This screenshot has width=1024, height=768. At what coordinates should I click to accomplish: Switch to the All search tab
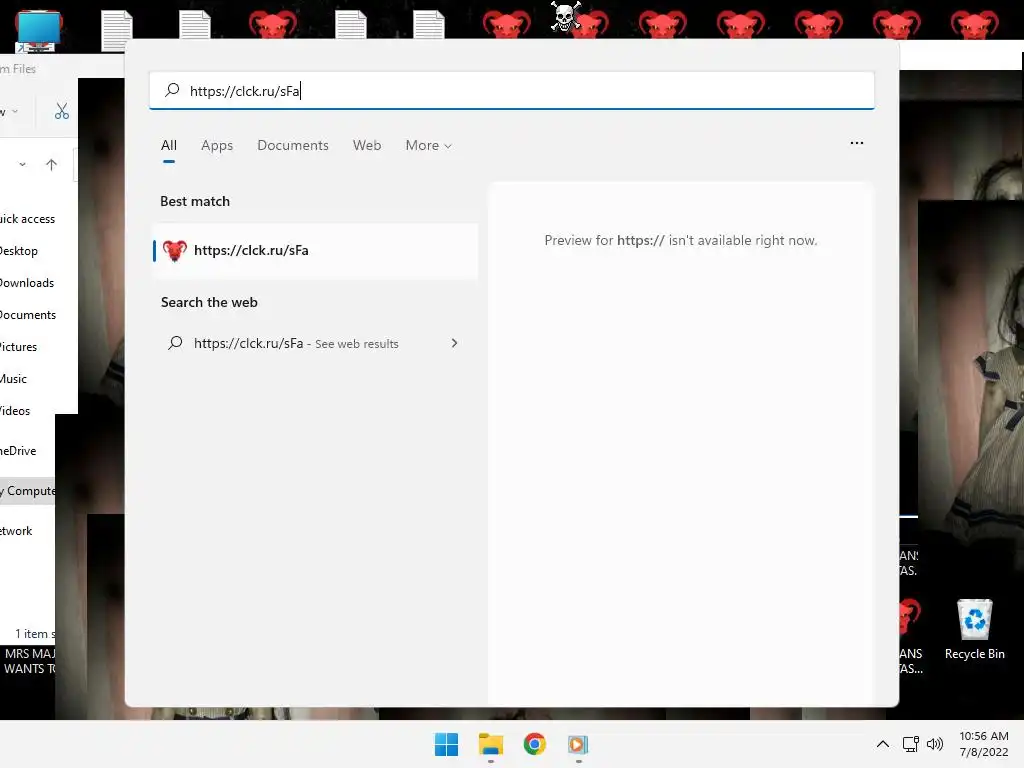[168, 146]
